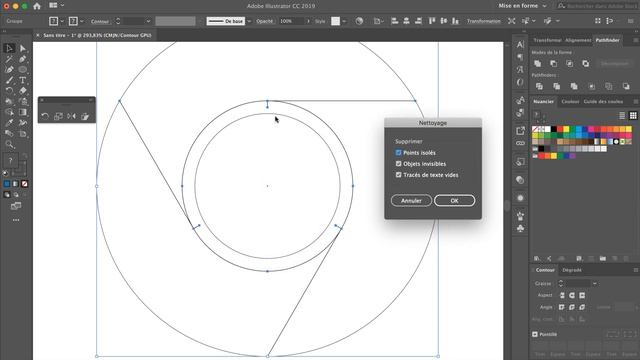Click OK in Nettoyage dialog
The width and height of the screenshot is (640, 360).
[x=454, y=200]
